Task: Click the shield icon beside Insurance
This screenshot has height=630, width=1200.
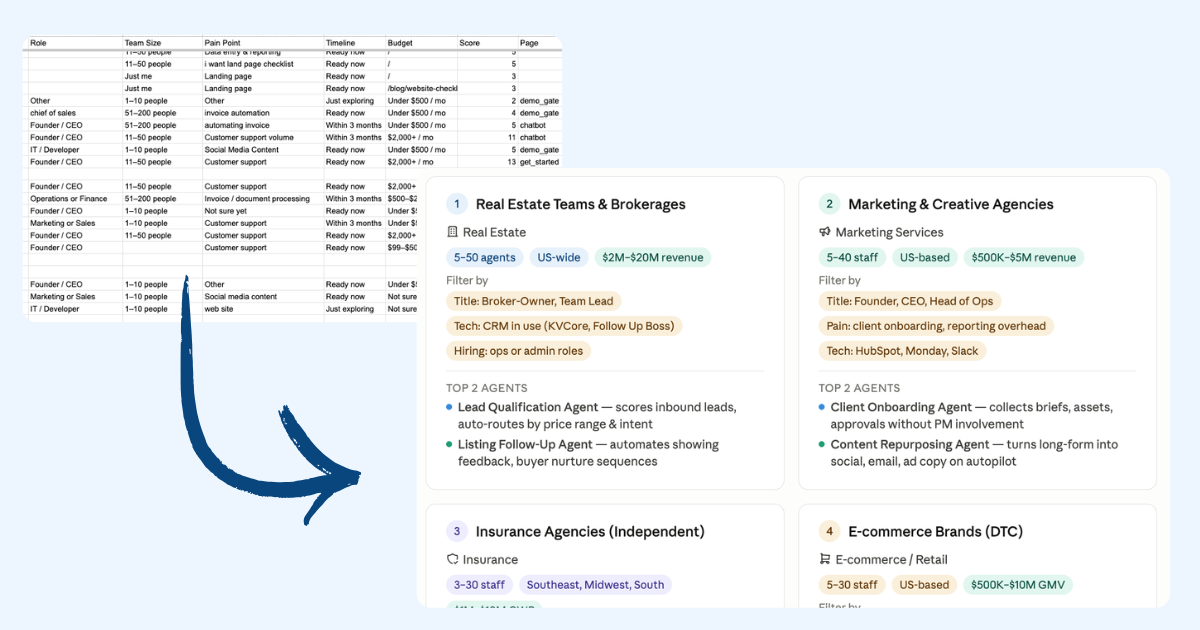Action: tap(452, 559)
